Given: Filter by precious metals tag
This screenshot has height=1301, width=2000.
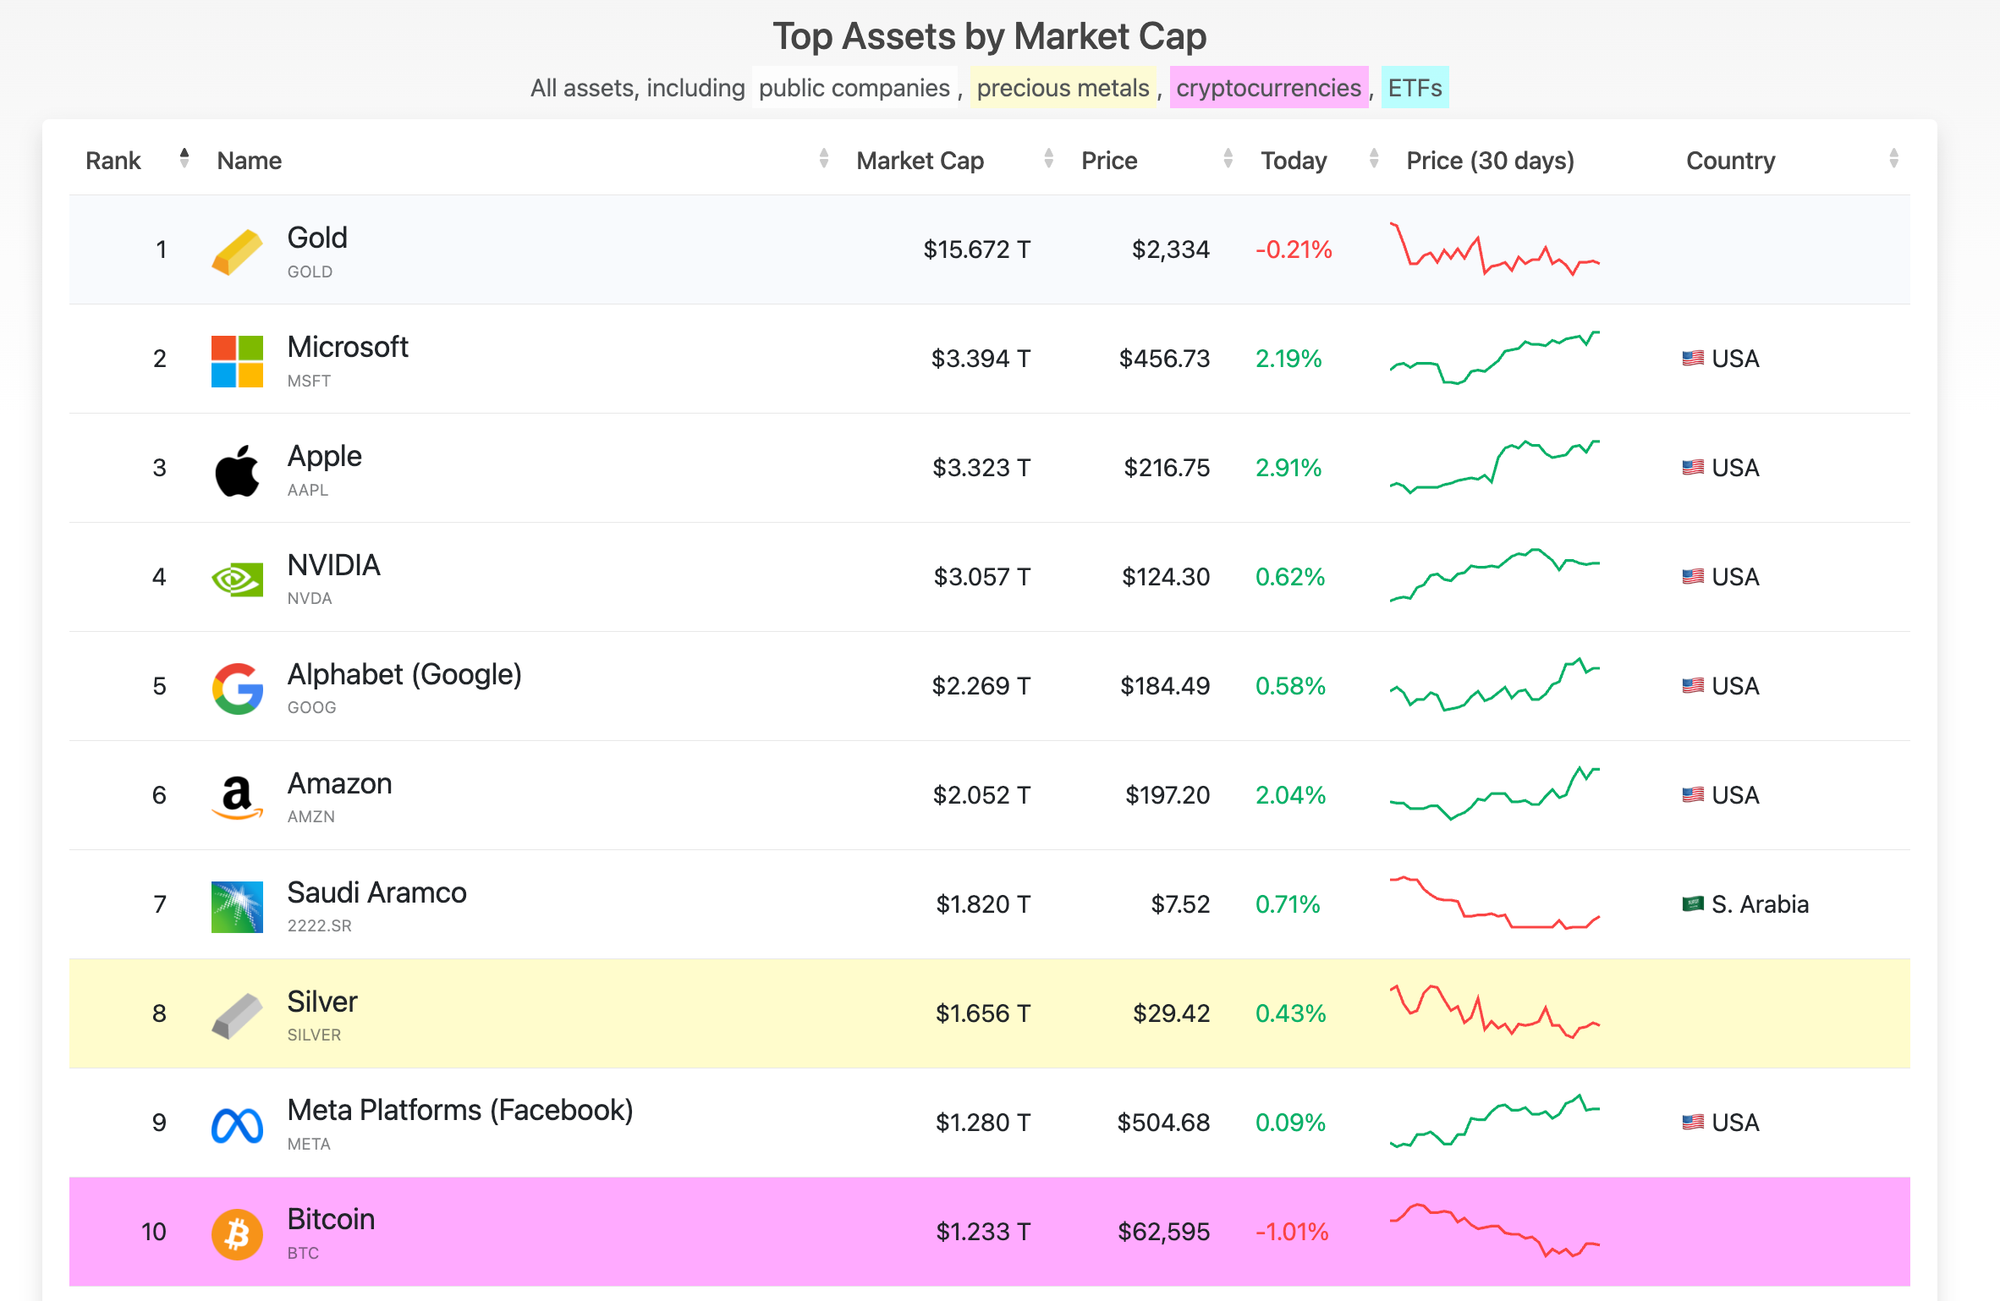Looking at the screenshot, I should [1062, 88].
